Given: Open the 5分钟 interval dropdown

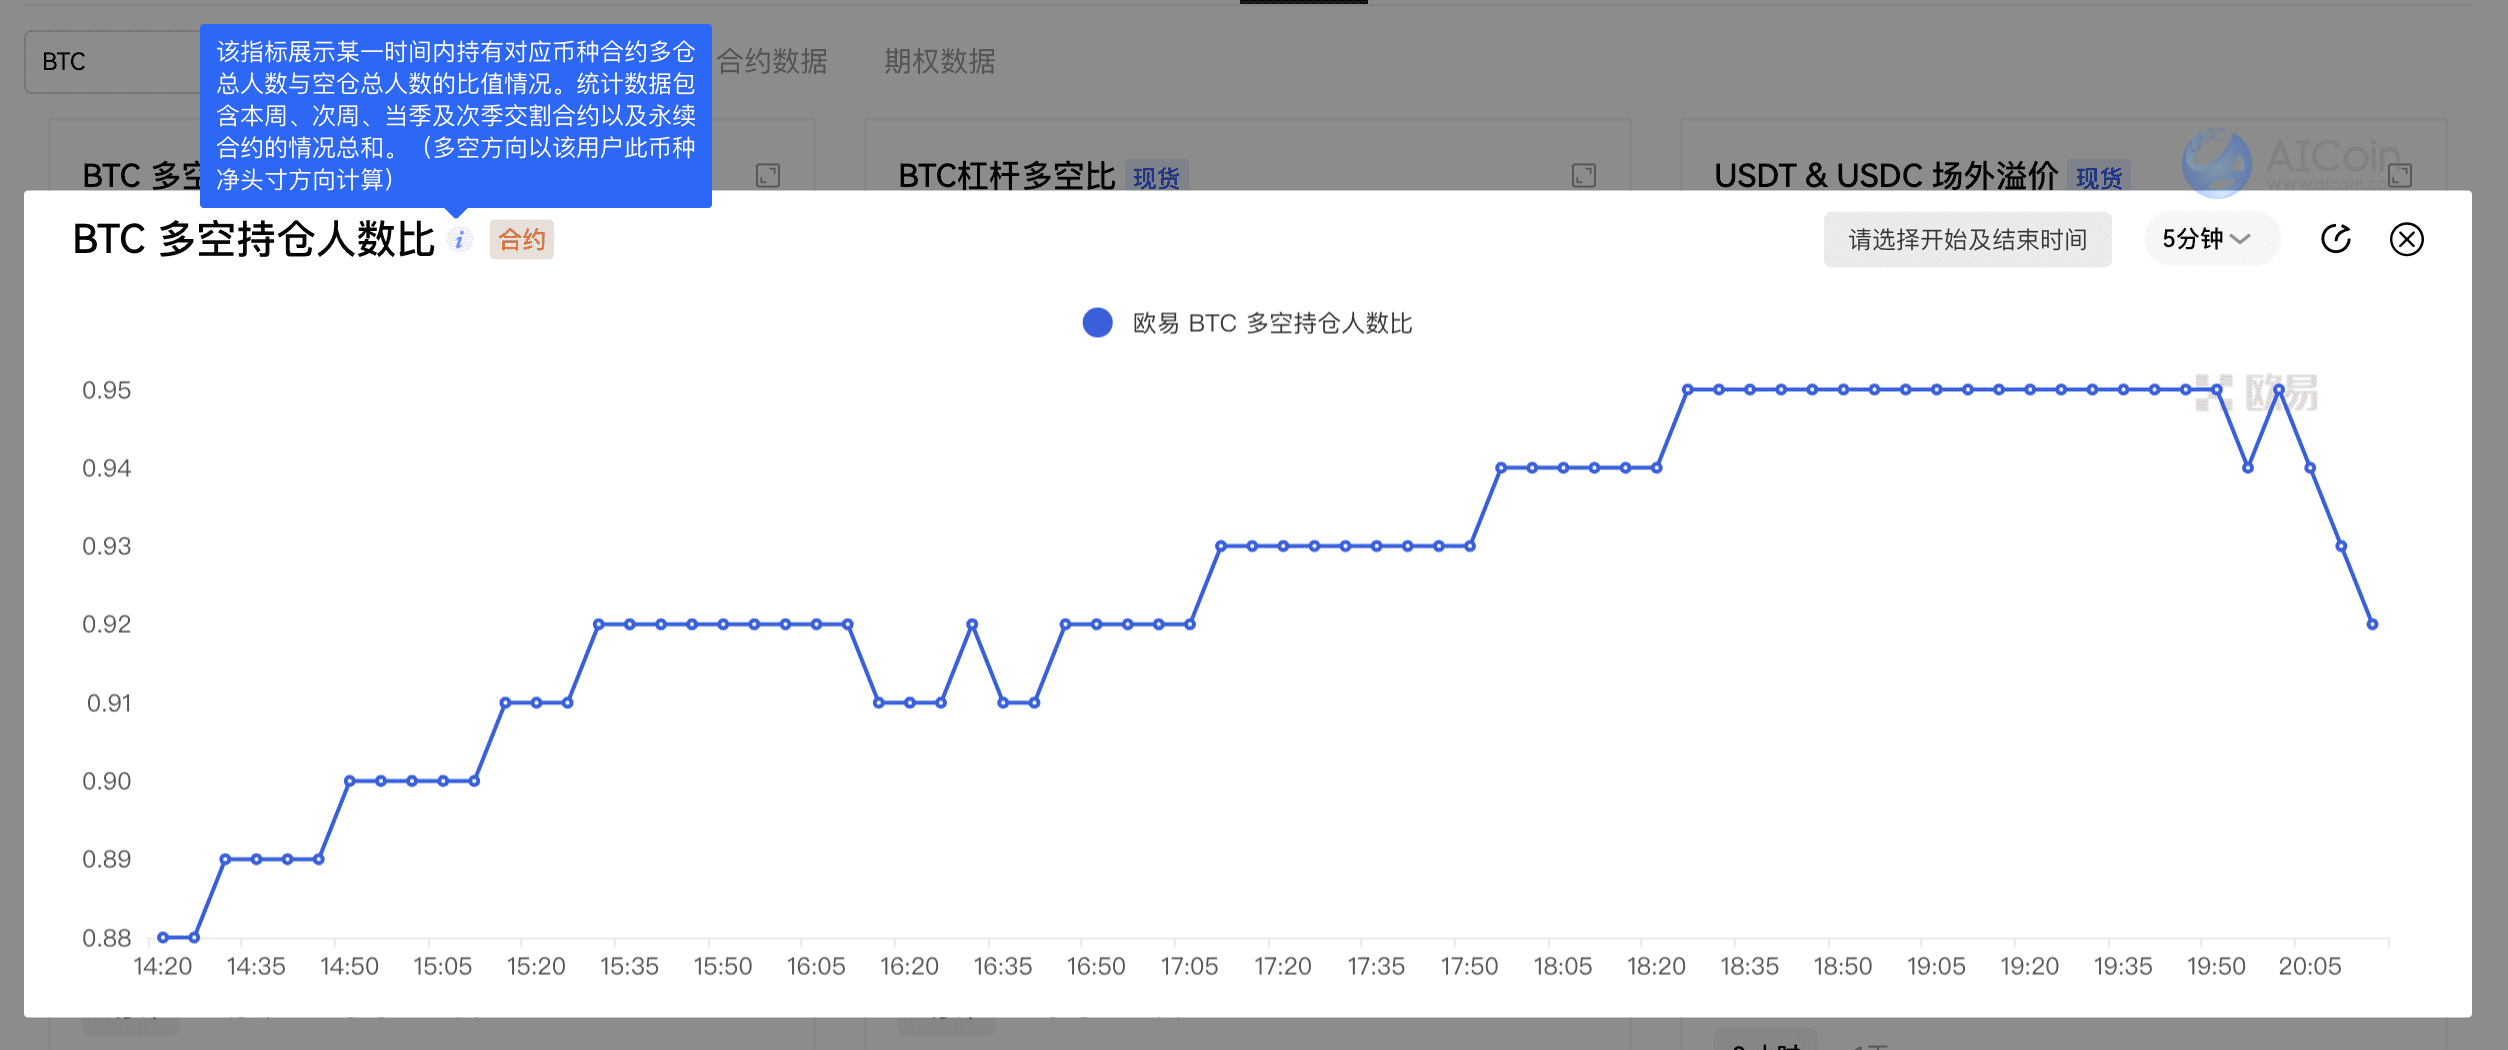Looking at the screenshot, I should pyautogui.click(x=2211, y=239).
